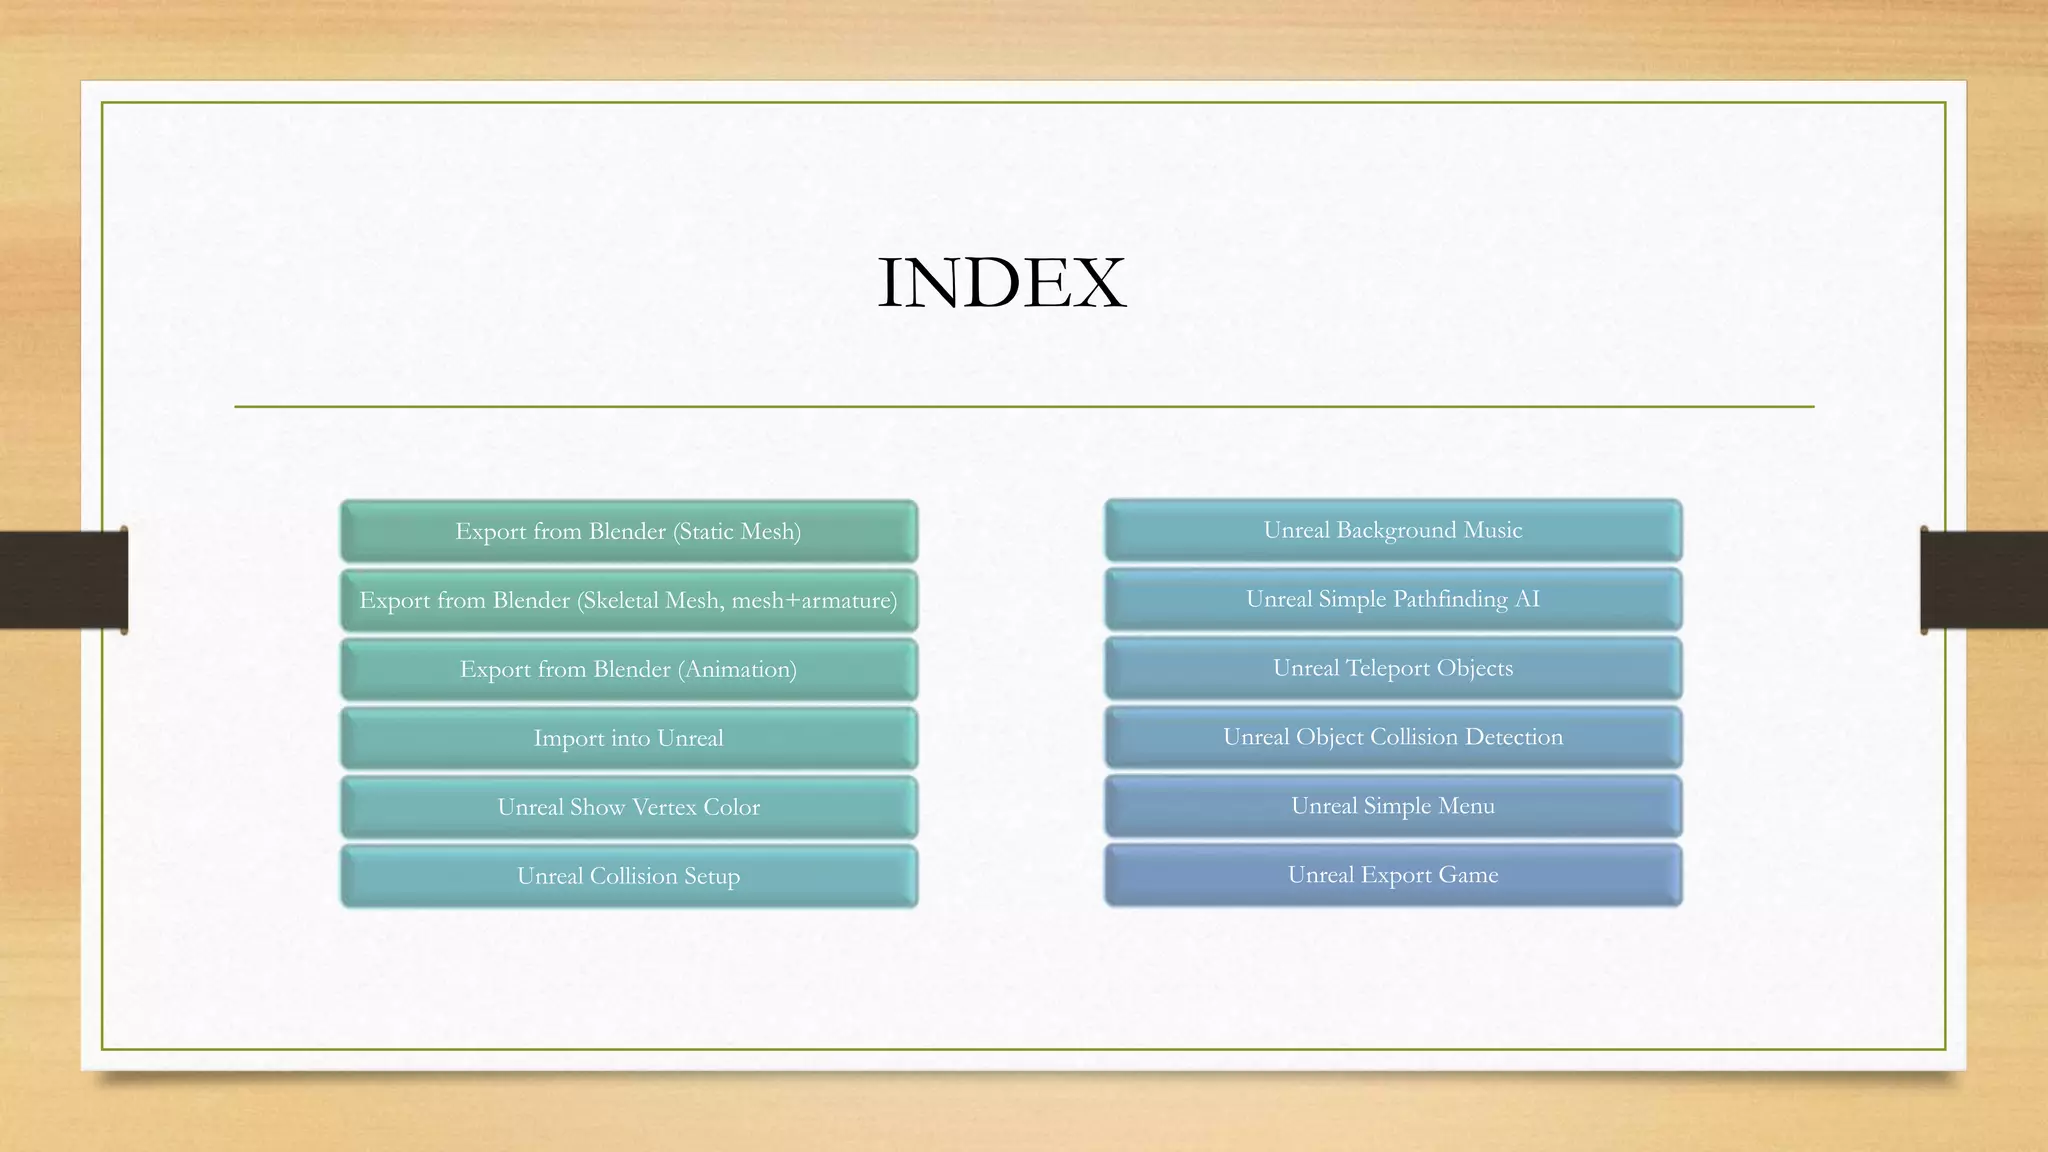
Task: Click the left dark clip tab
Action: point(62,580)
